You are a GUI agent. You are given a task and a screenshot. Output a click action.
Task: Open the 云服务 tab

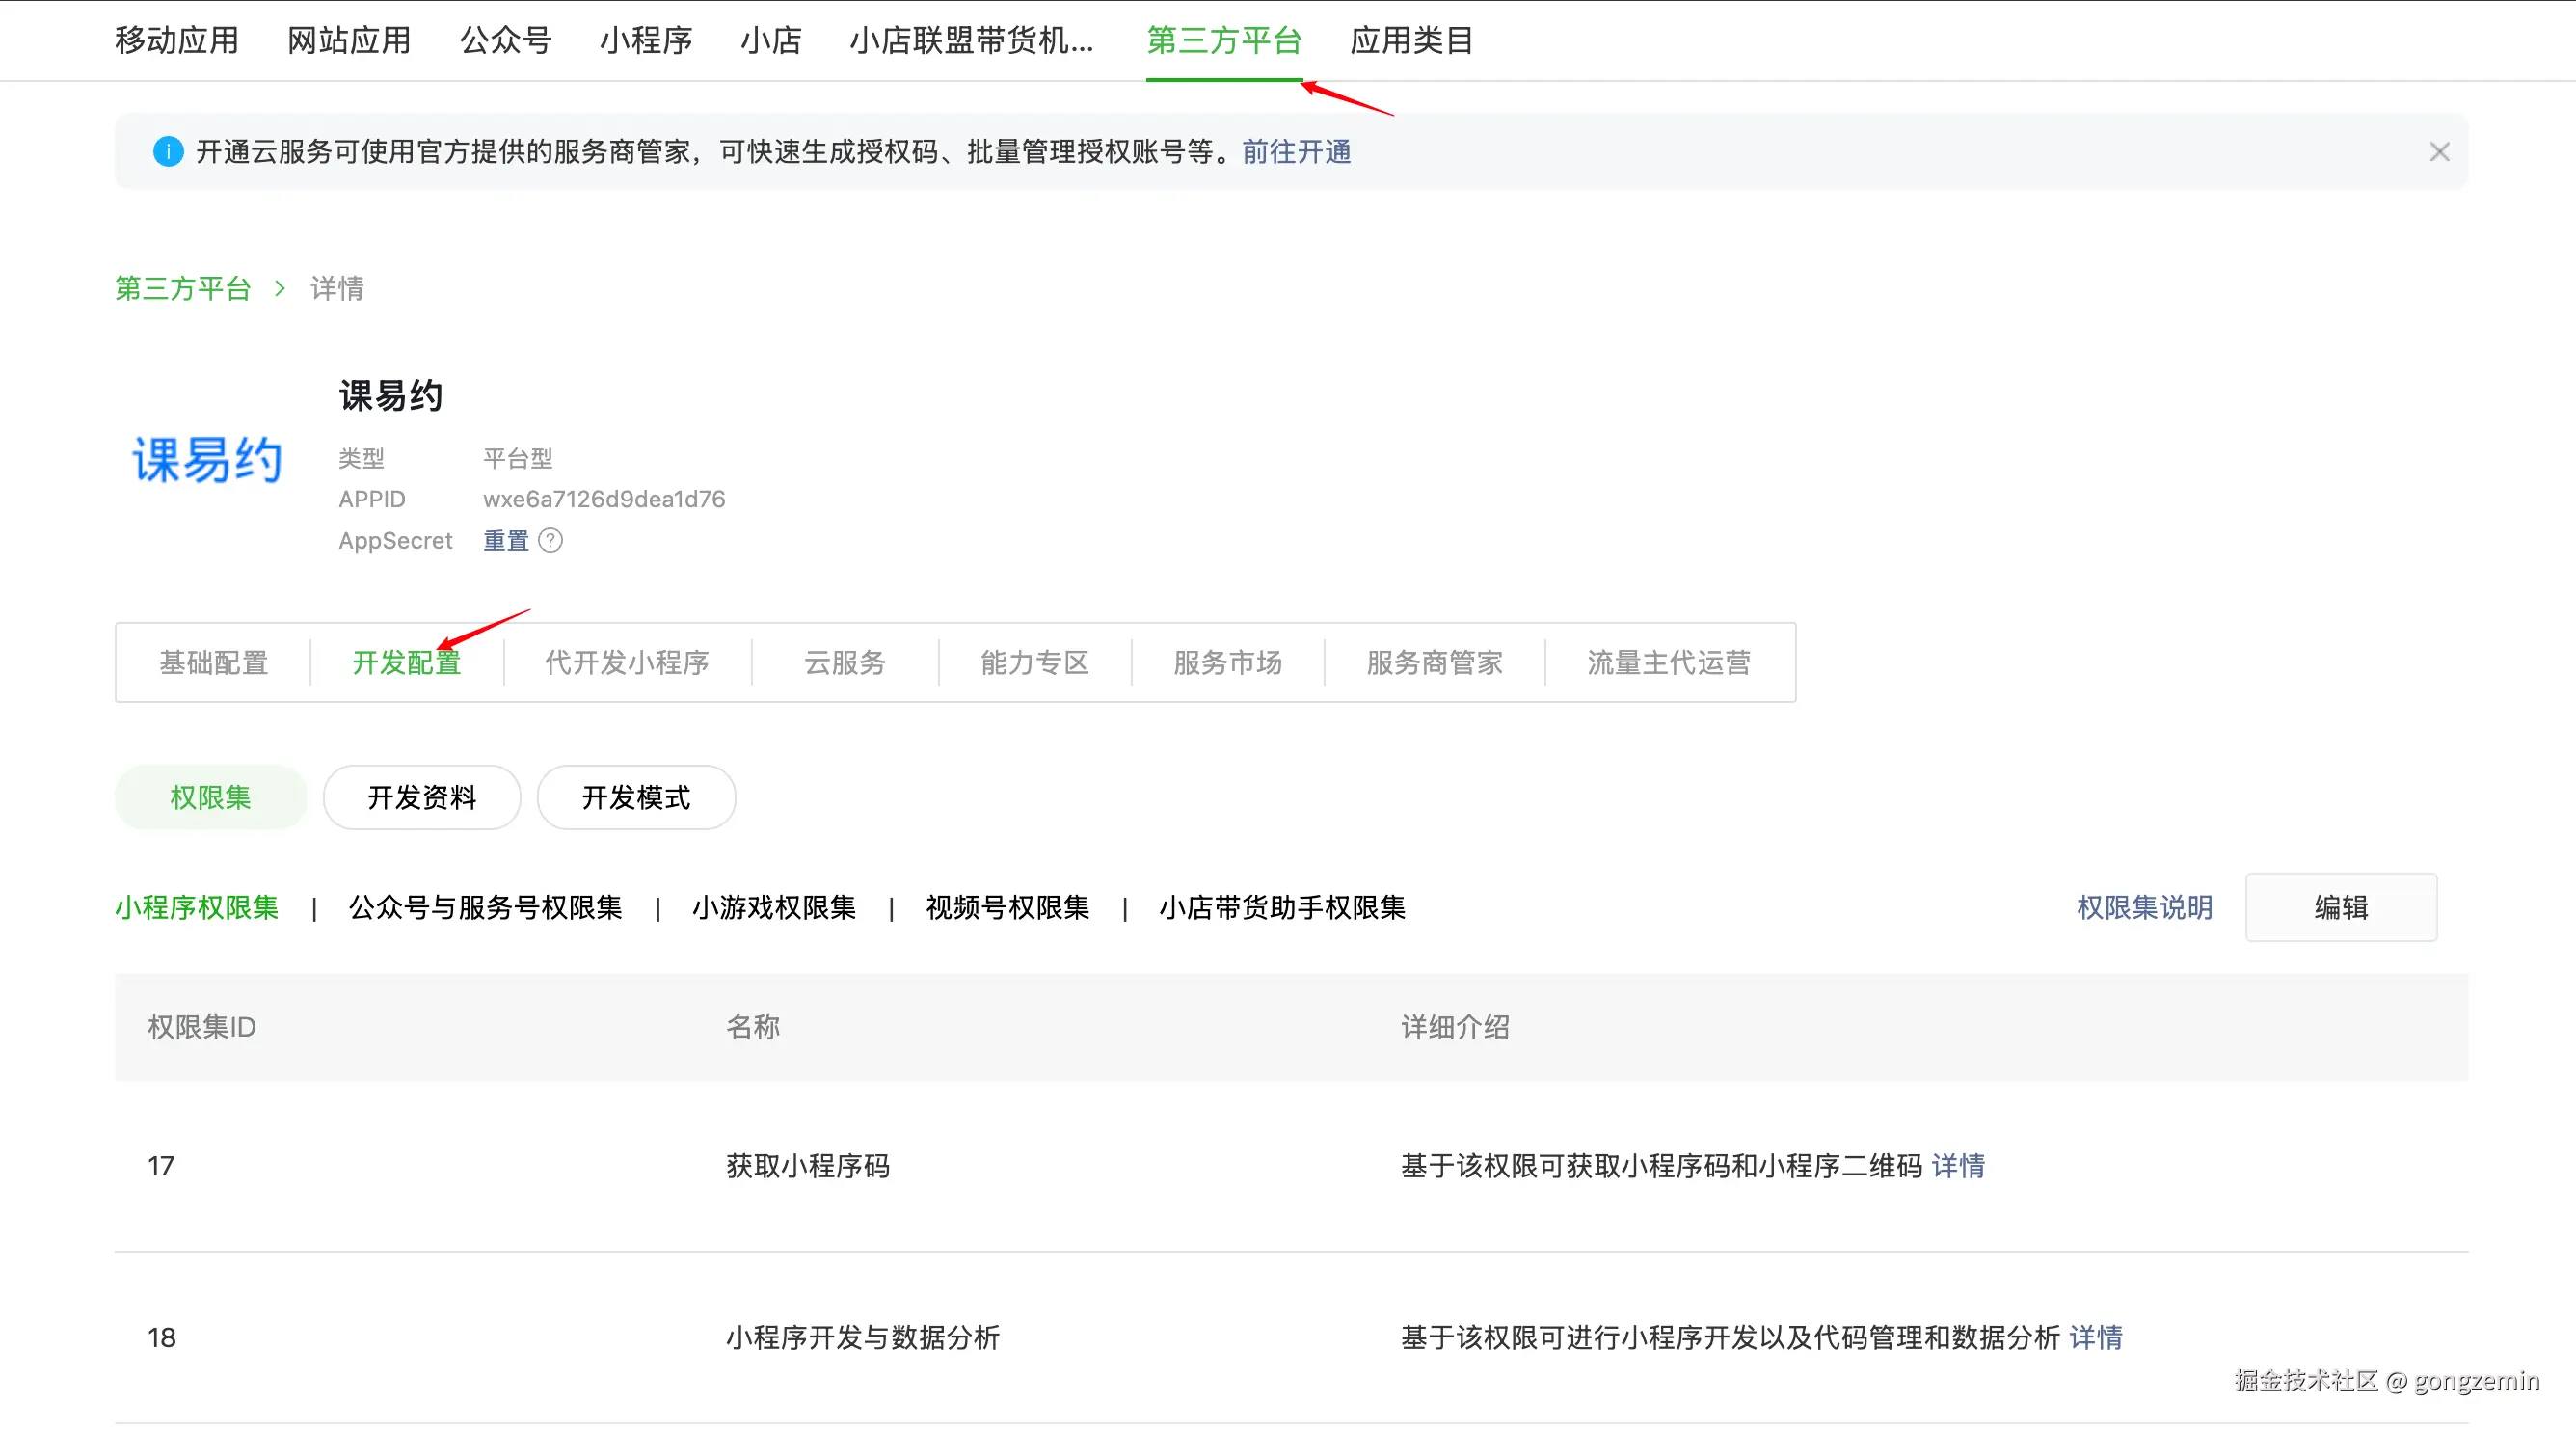coord(845,663)
